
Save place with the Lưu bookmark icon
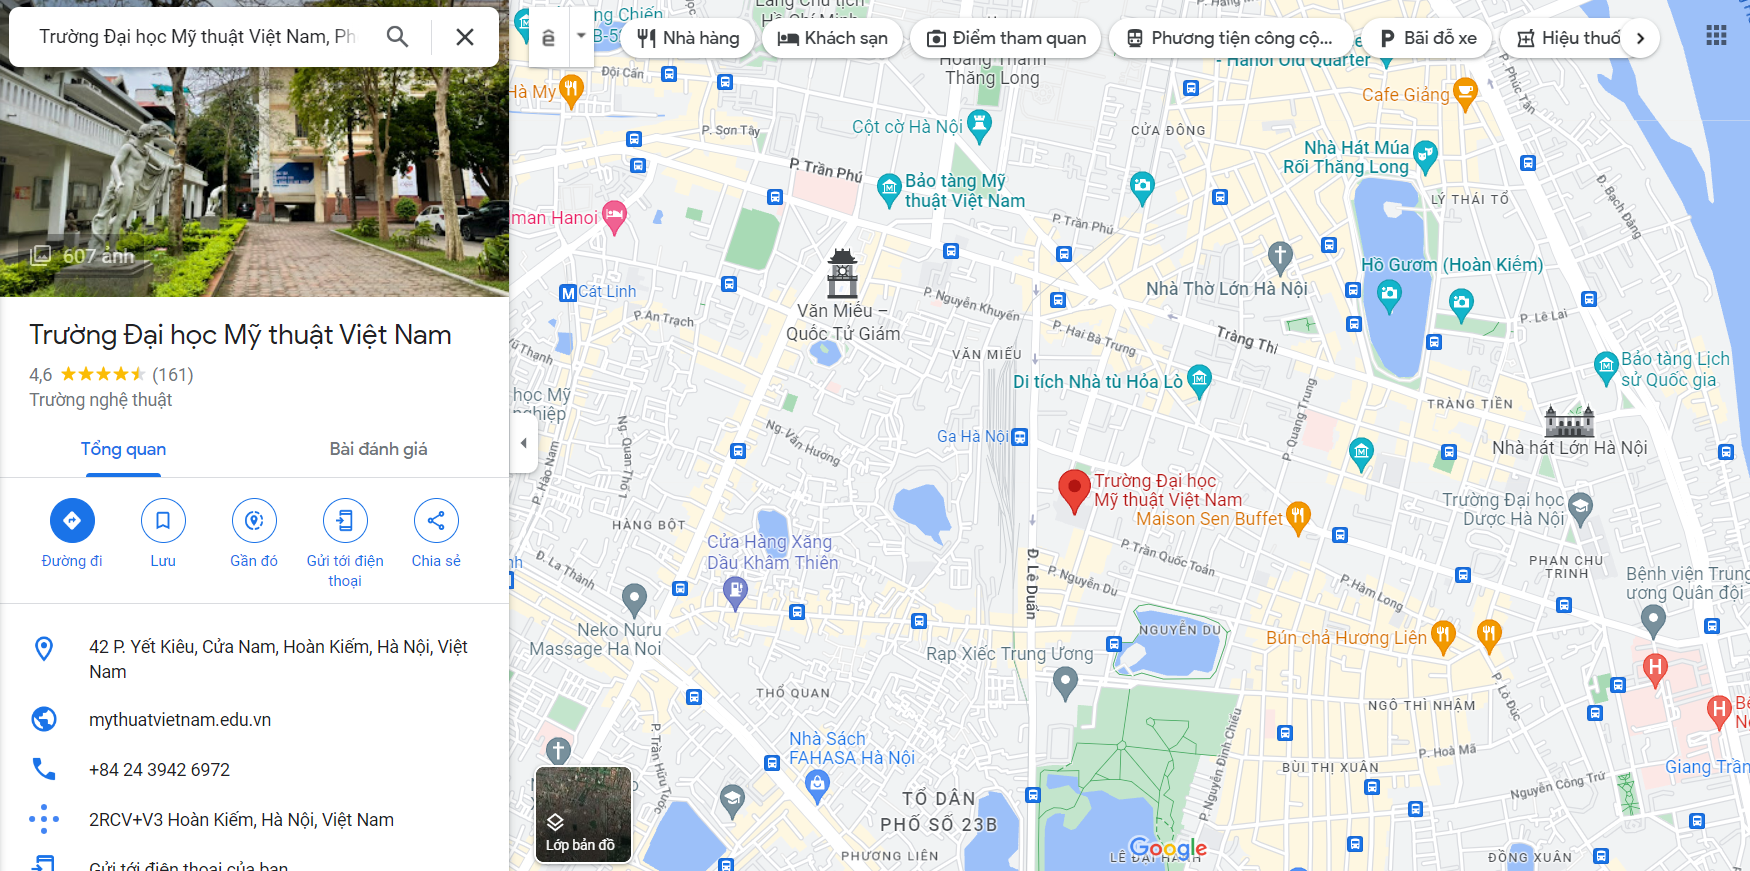coord(163,520)
